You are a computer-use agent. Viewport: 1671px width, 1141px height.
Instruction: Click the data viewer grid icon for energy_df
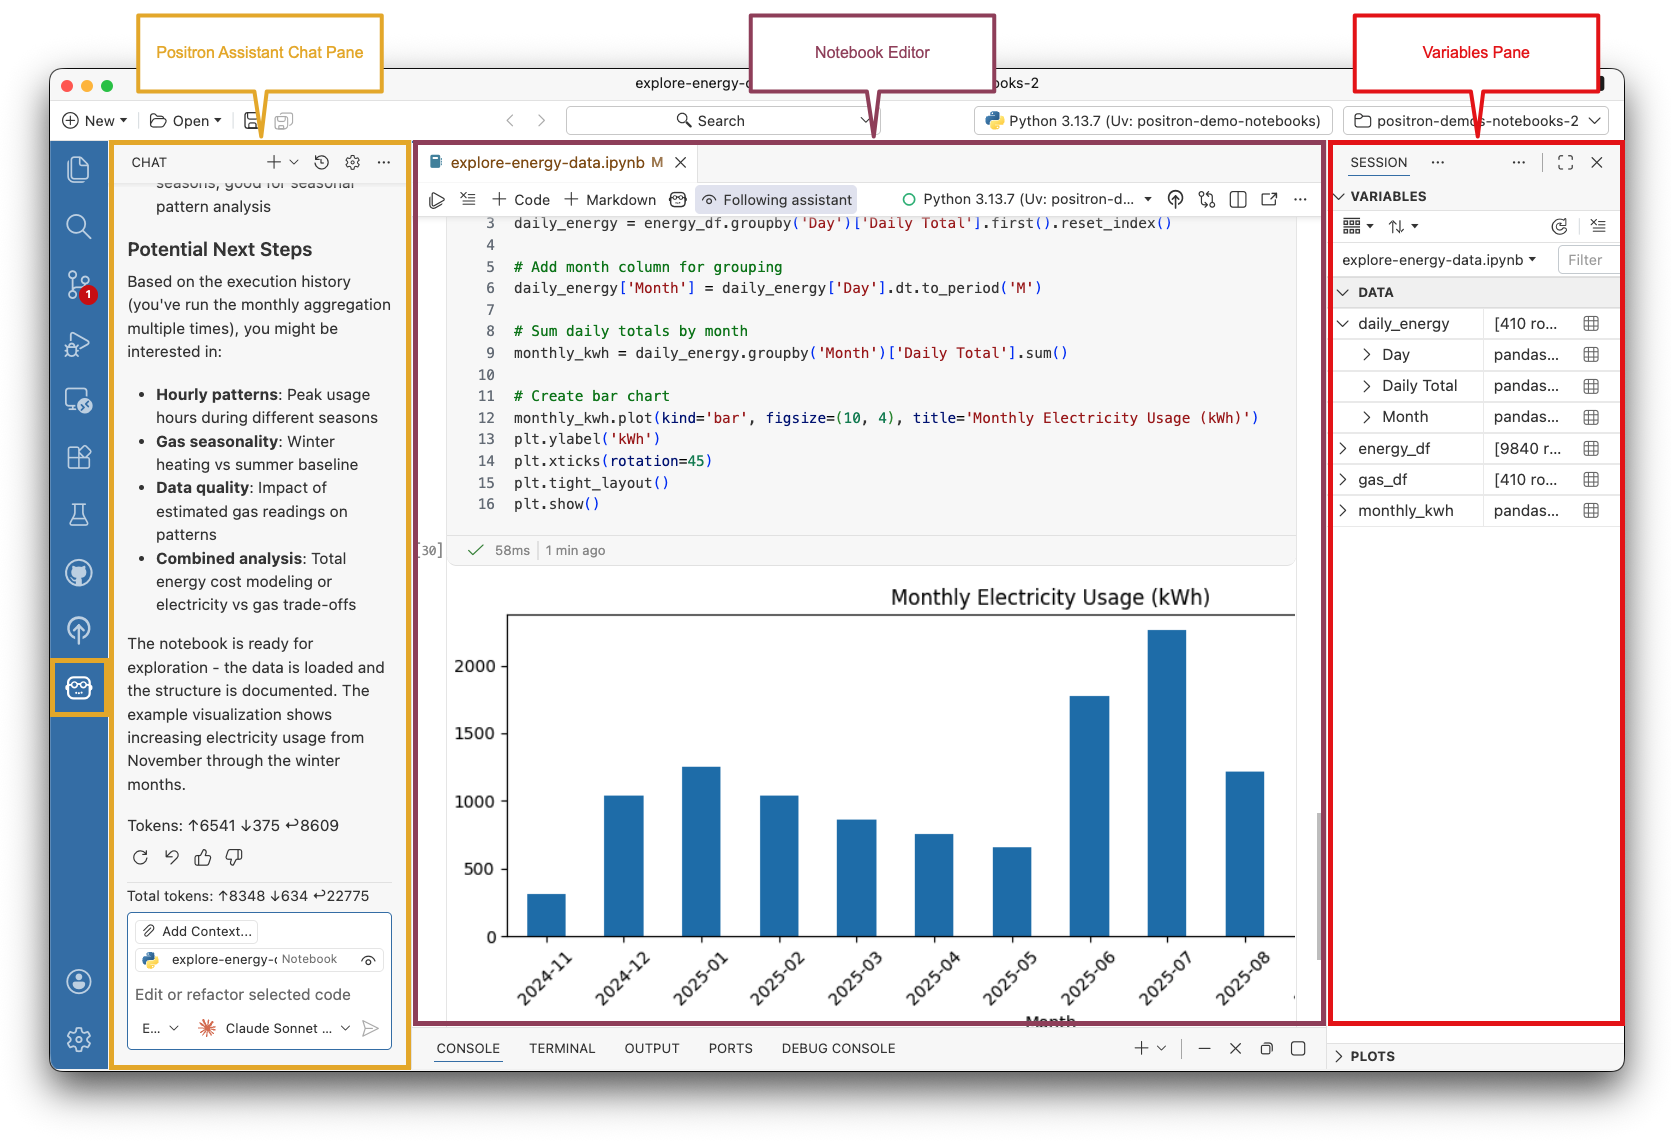click(1591, 448)
